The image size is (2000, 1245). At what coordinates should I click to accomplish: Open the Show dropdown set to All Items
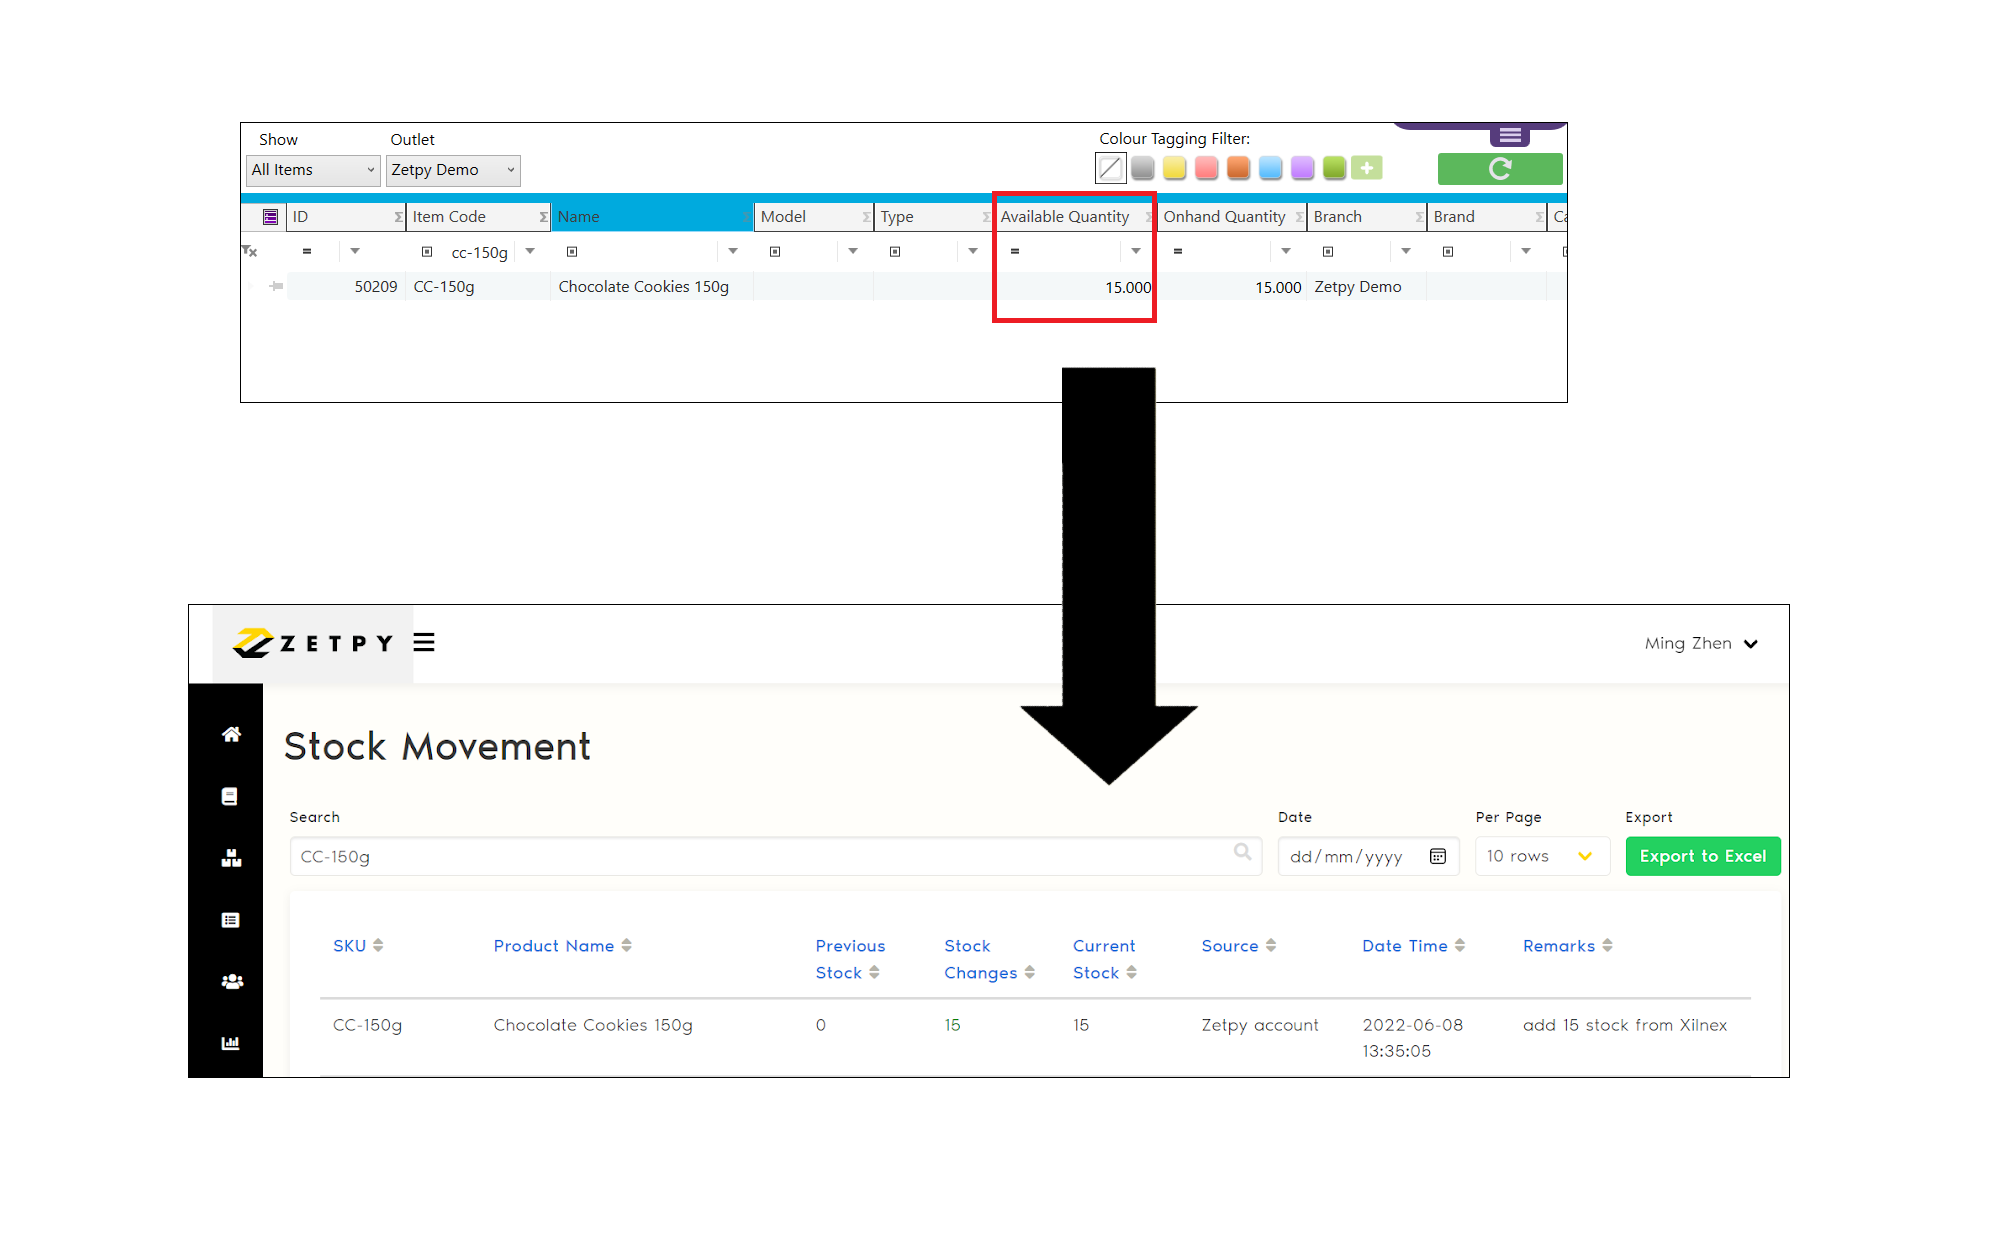click(312, 169)
